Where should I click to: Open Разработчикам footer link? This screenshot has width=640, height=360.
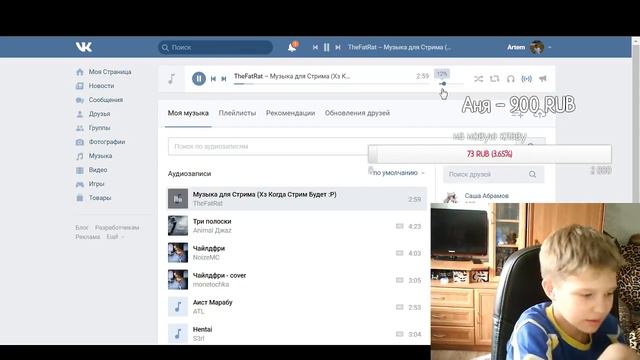117,228
